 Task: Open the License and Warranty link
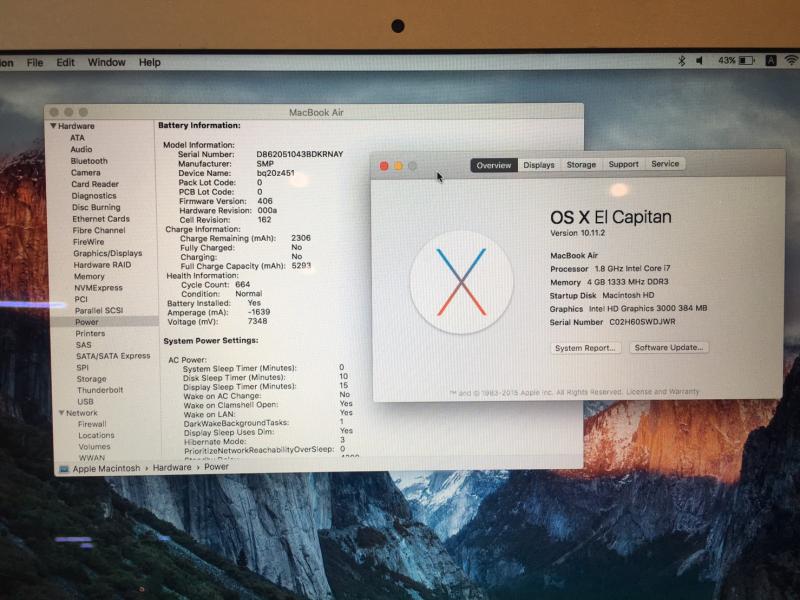pos(664,392)
